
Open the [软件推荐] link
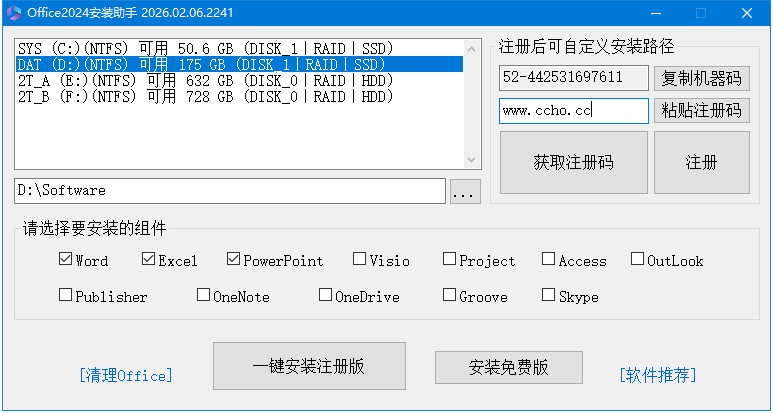(x=657, y=375)
